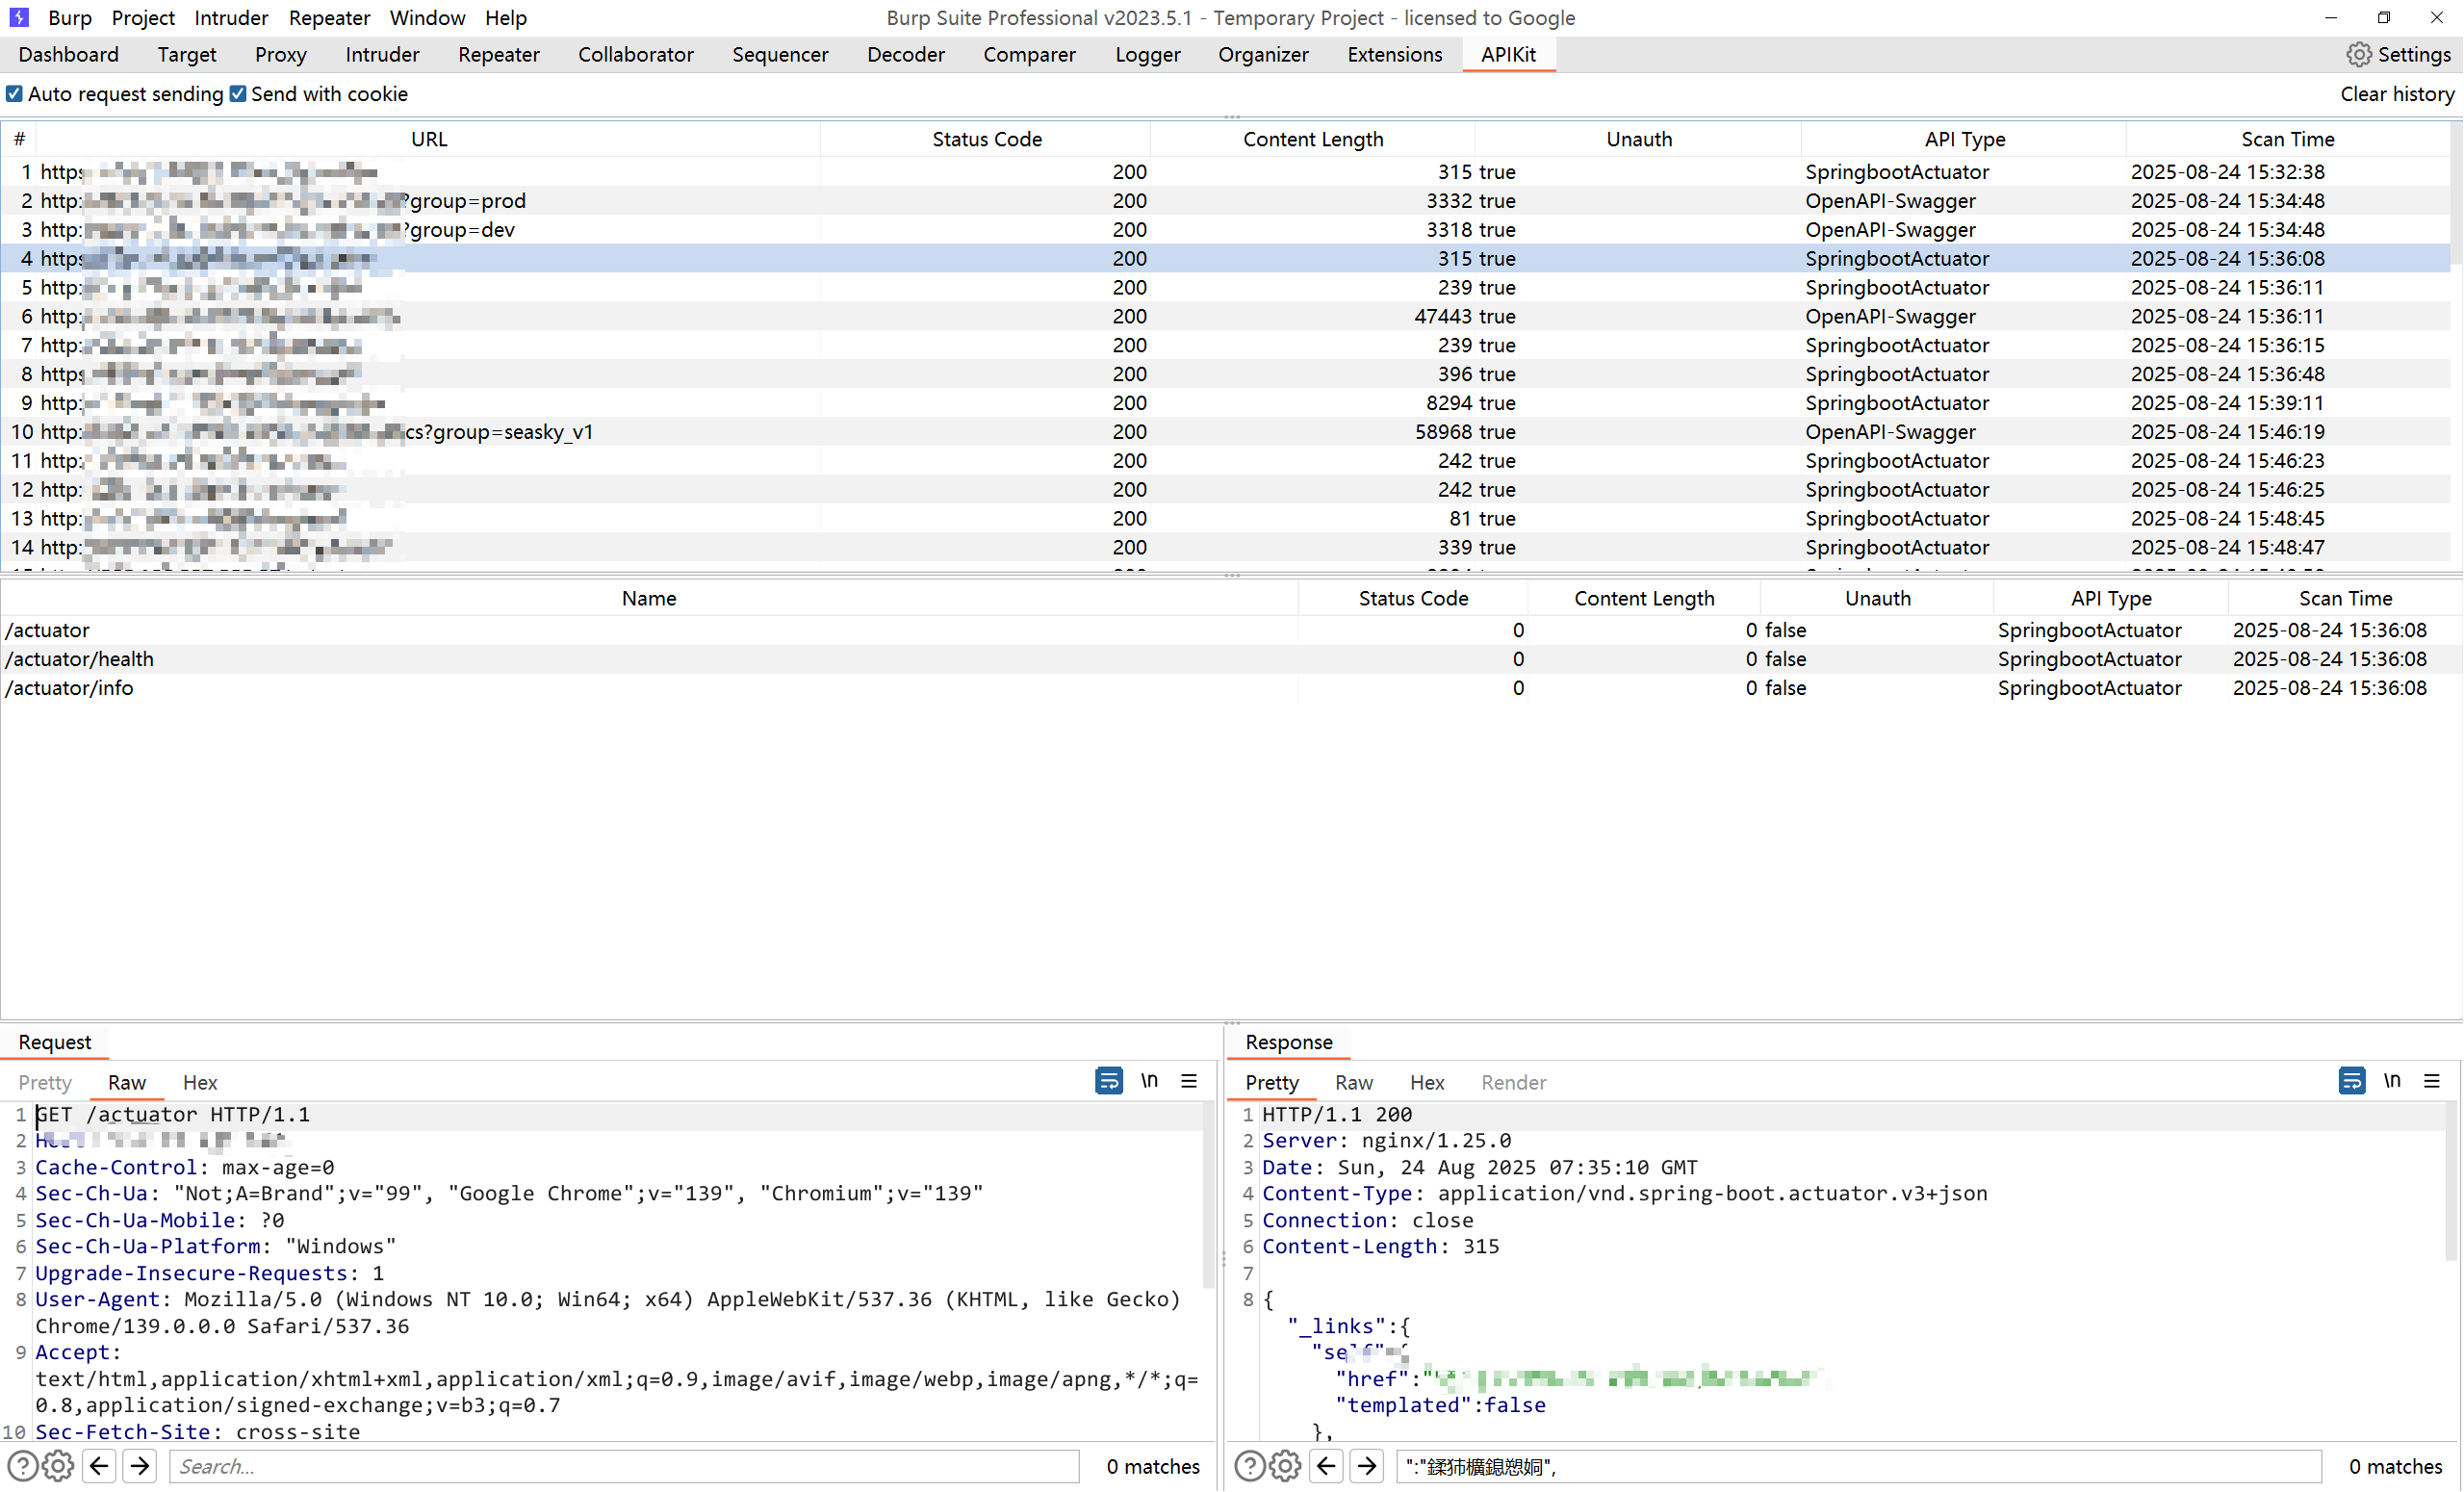Go to next match in Response search

click(1367, 1466)
